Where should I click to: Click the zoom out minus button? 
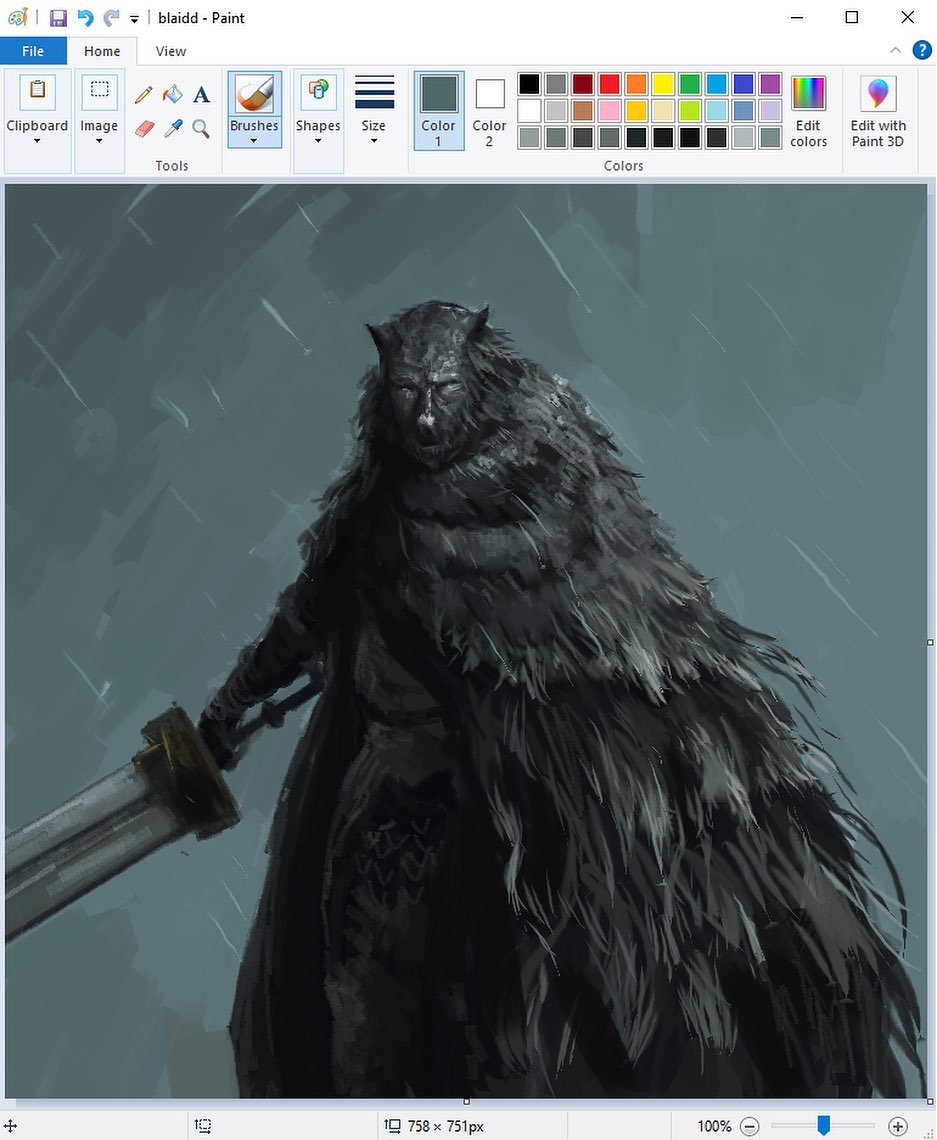(x=749, y=1126)
